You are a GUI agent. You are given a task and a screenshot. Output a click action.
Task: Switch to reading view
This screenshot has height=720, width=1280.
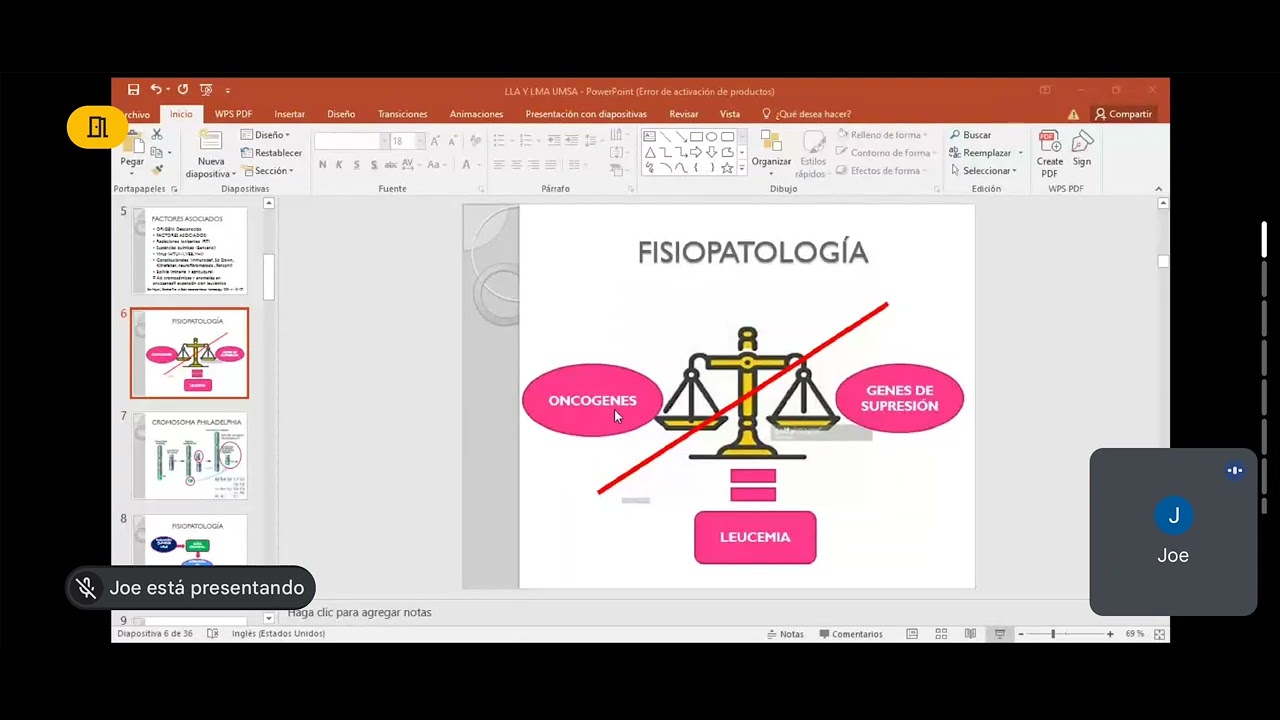click(x=970, y=634)
